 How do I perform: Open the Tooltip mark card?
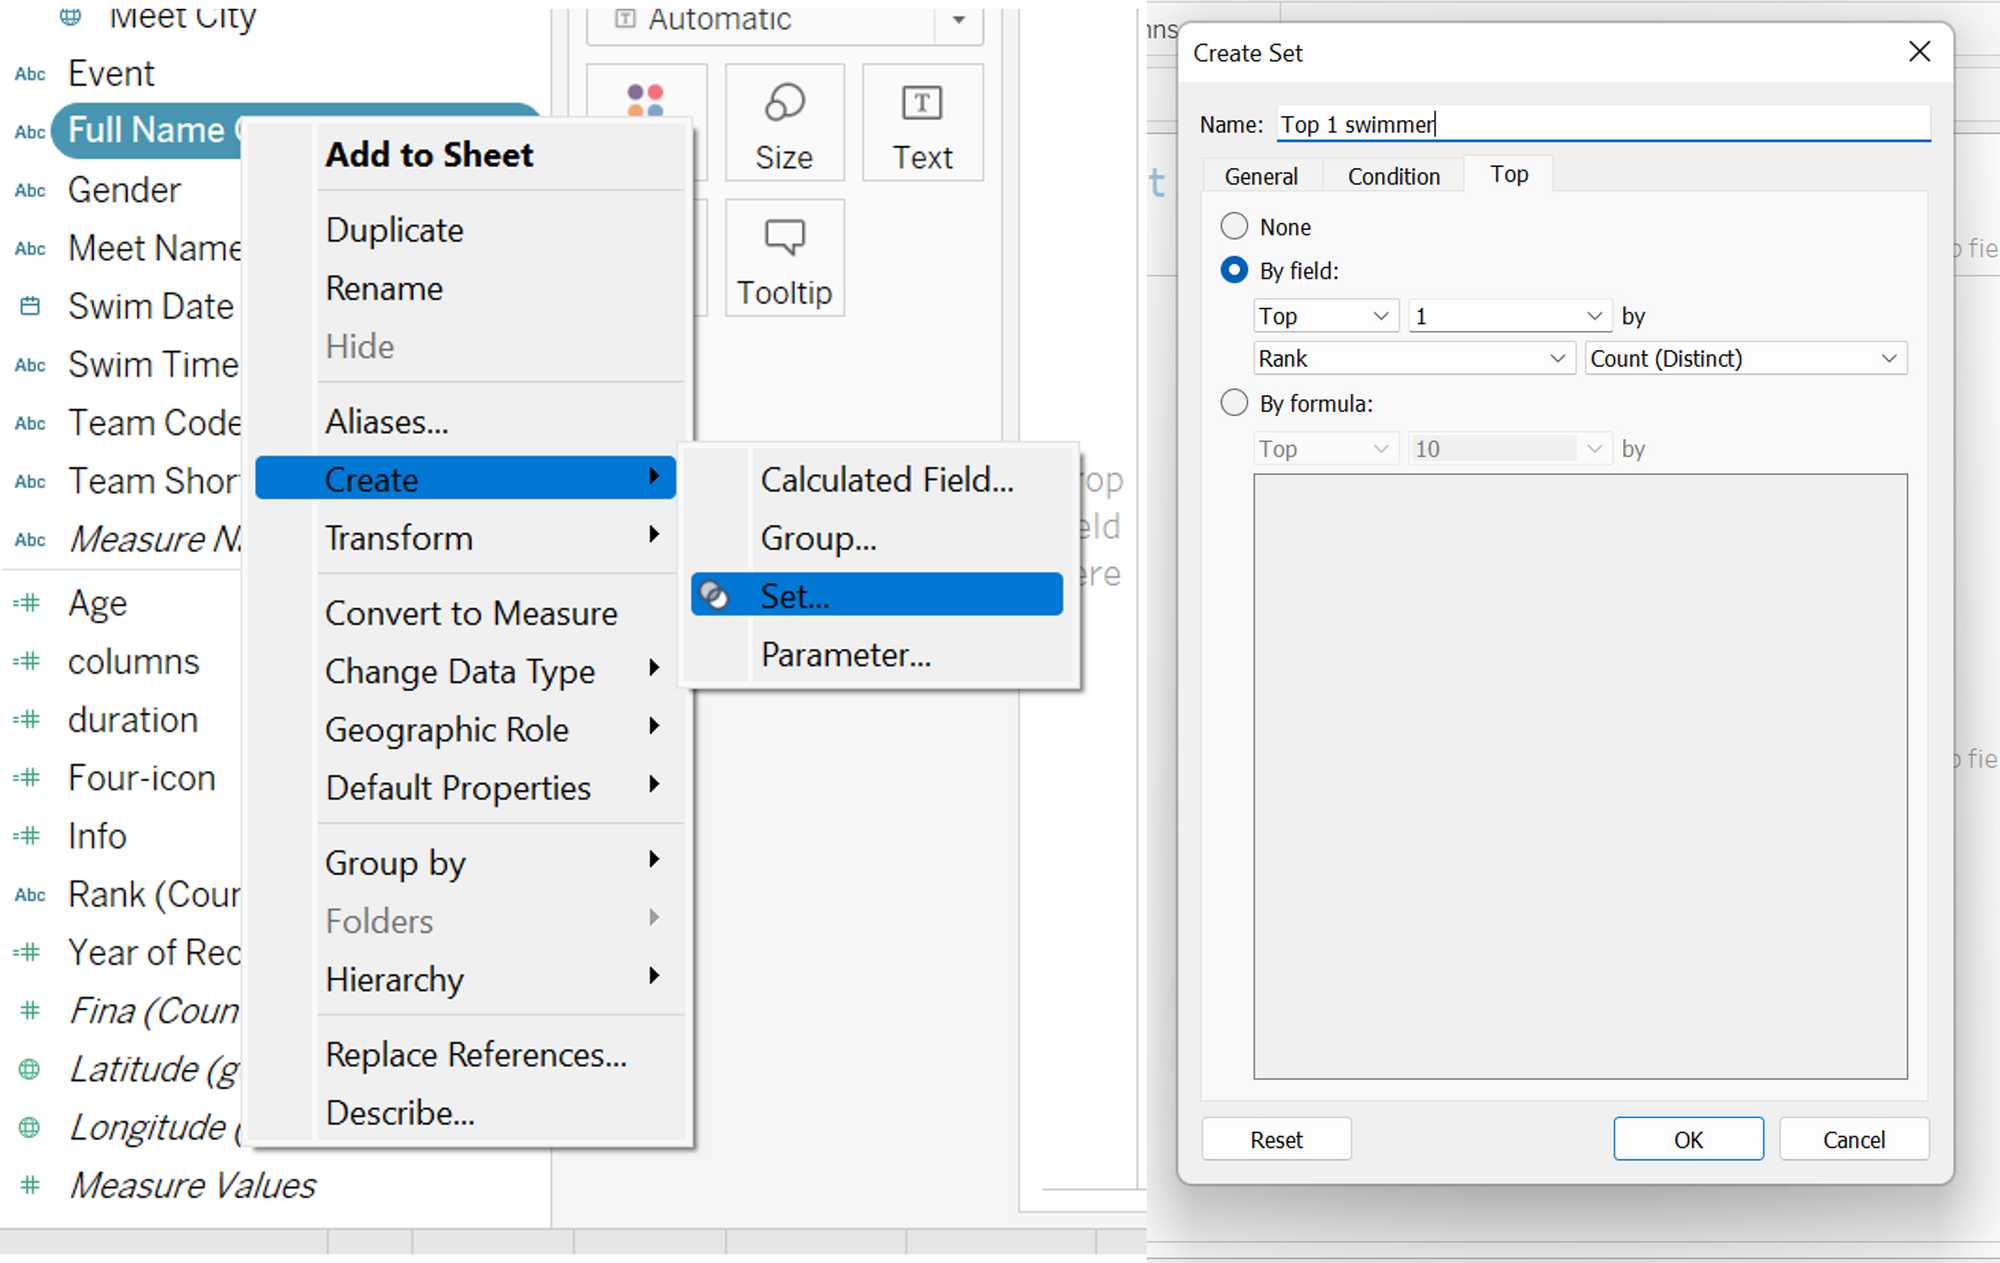point(784,259)
